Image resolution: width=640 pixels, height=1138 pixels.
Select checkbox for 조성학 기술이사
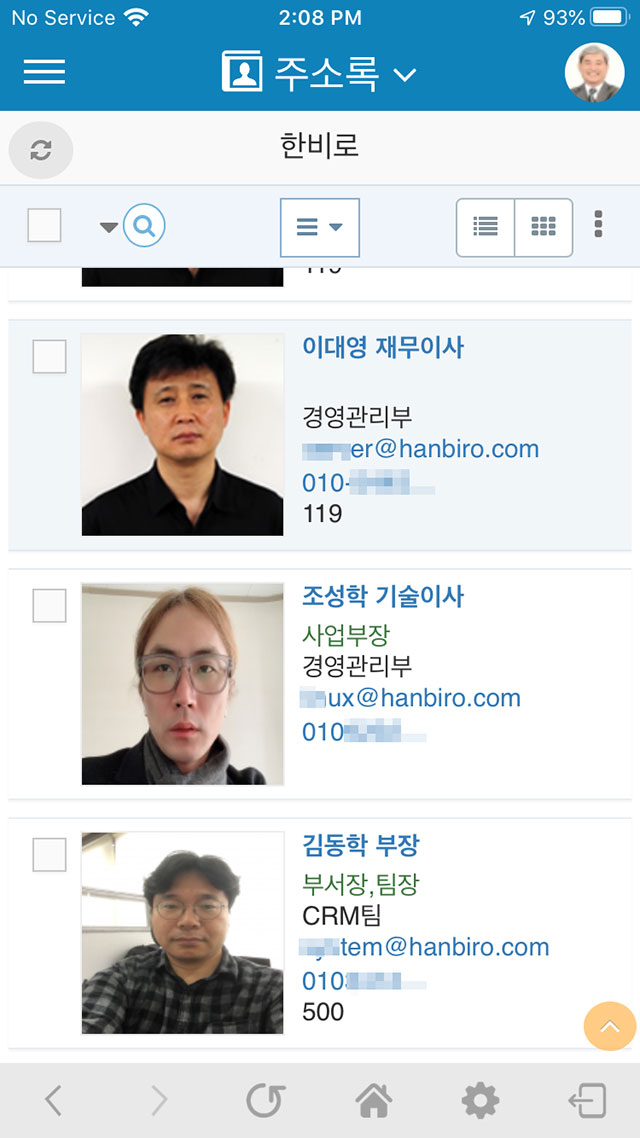coord(49,605)
